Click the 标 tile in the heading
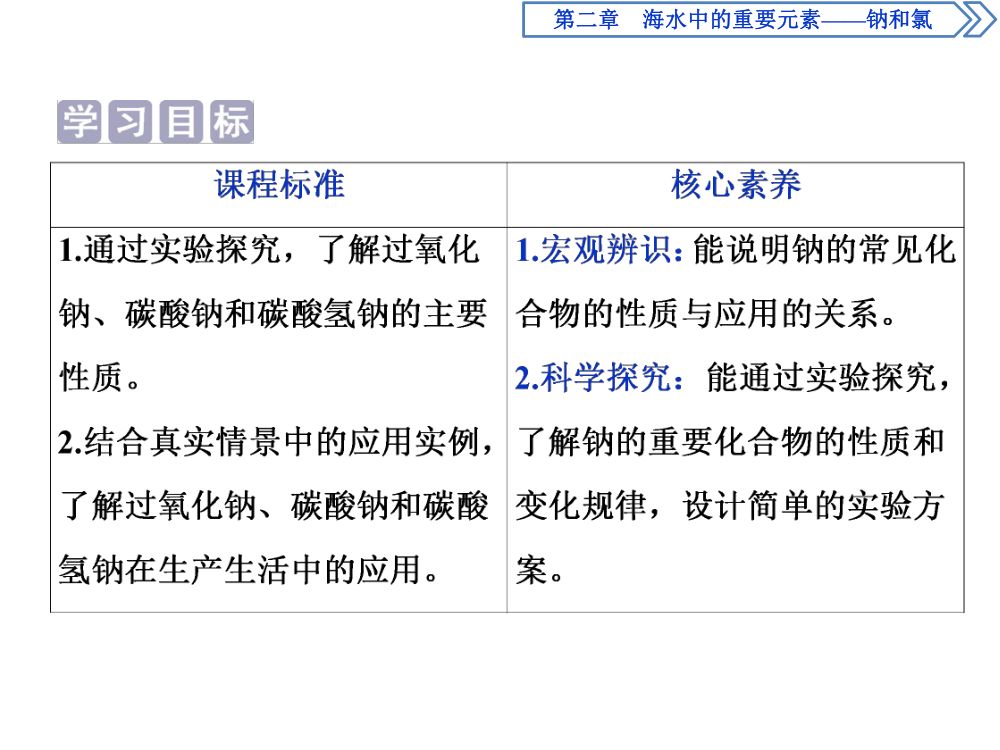1000x750 pixels. [232, 121]
